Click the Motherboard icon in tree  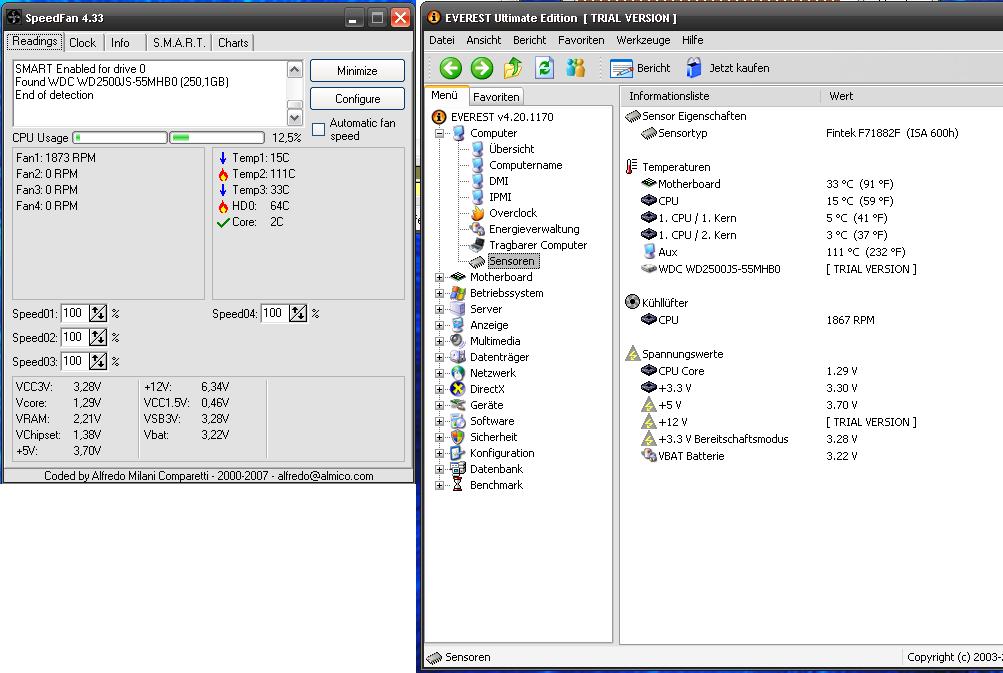pyautogui.click(x=457, y=277)
